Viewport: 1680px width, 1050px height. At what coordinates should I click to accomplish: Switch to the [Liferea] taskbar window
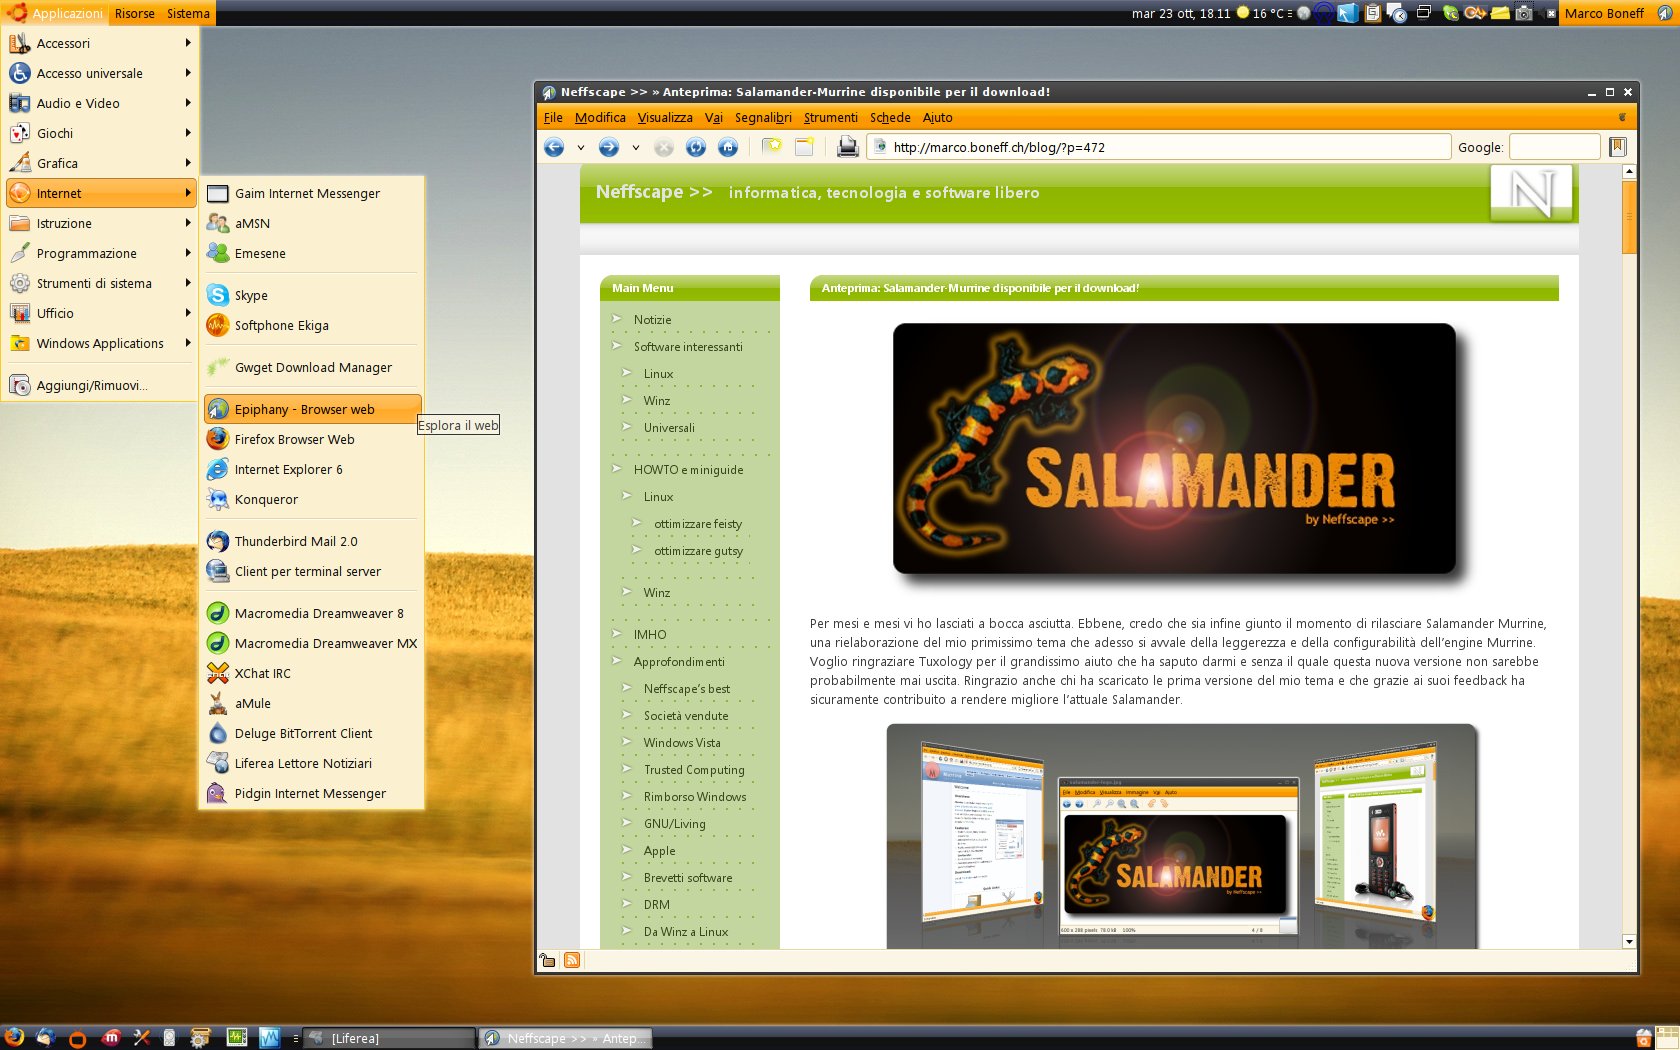[388, 1038]
